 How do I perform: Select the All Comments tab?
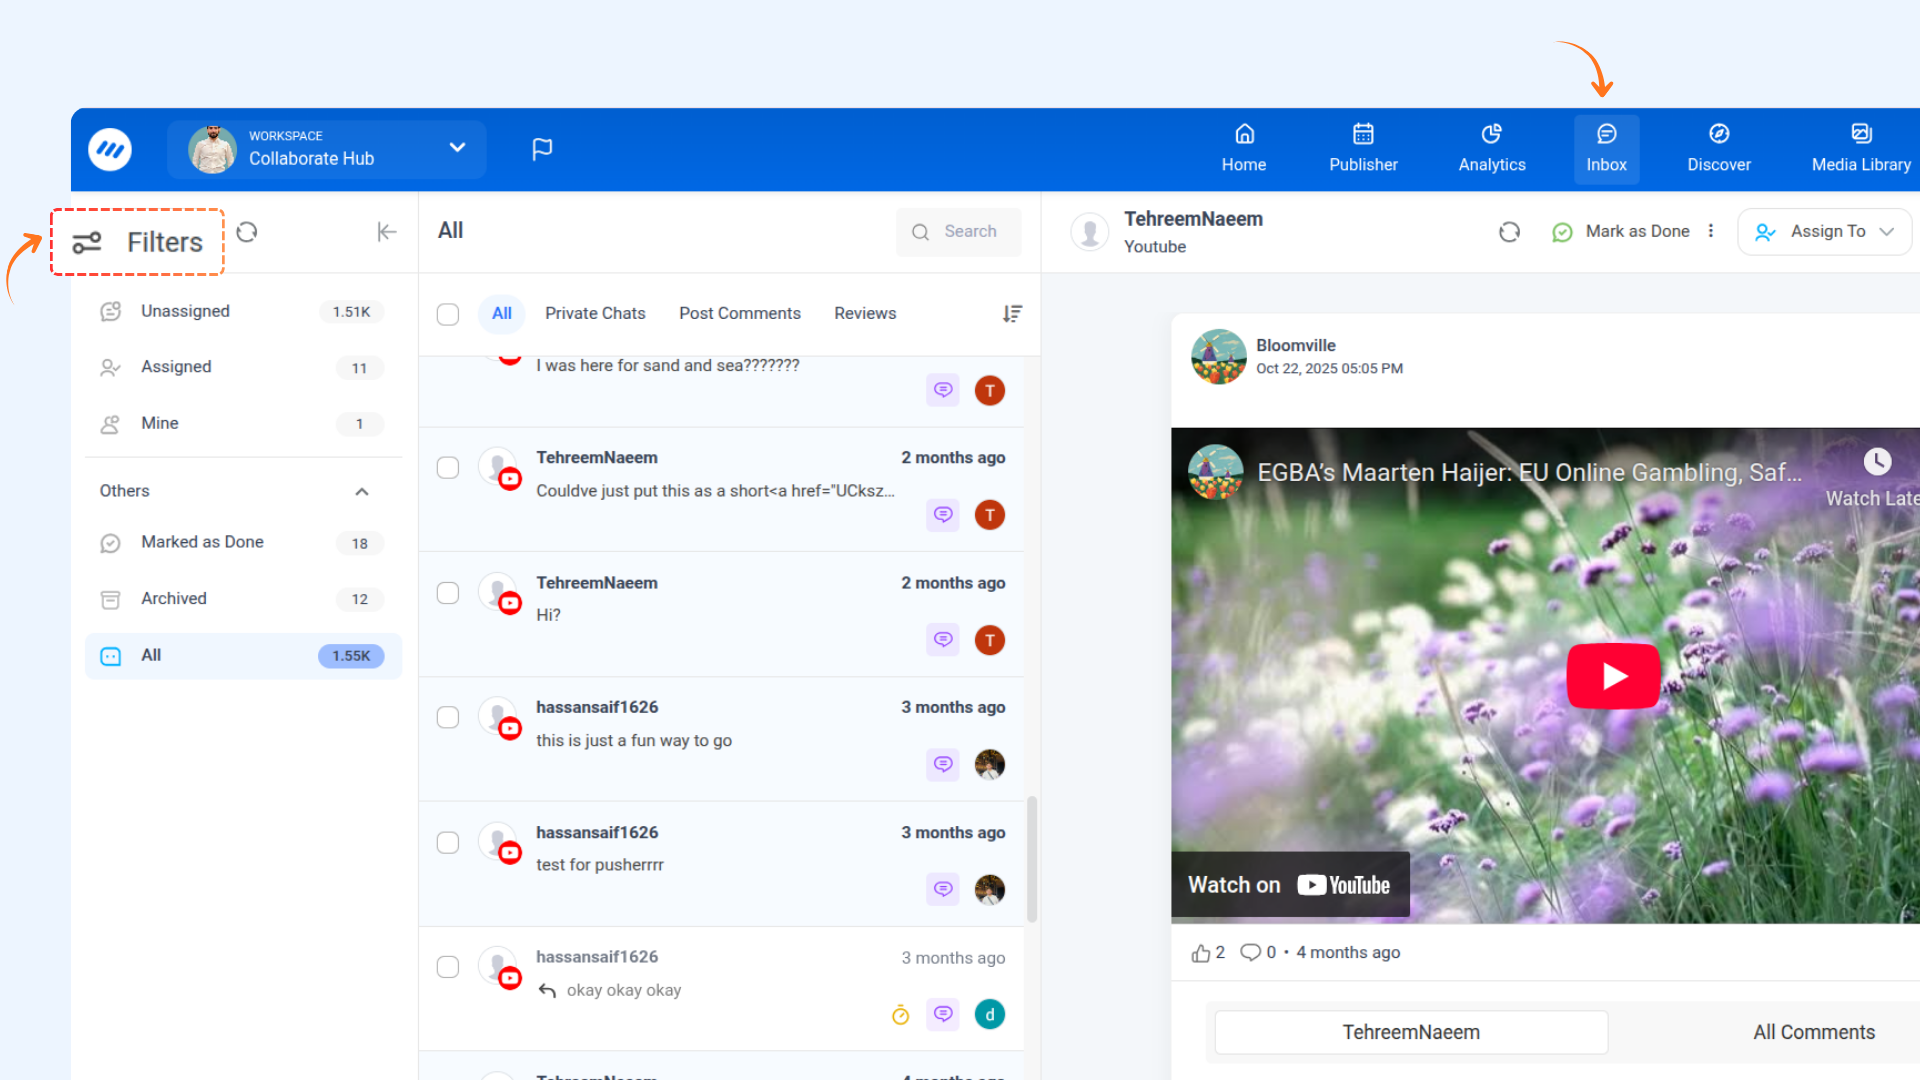tap(1814, 1033)
